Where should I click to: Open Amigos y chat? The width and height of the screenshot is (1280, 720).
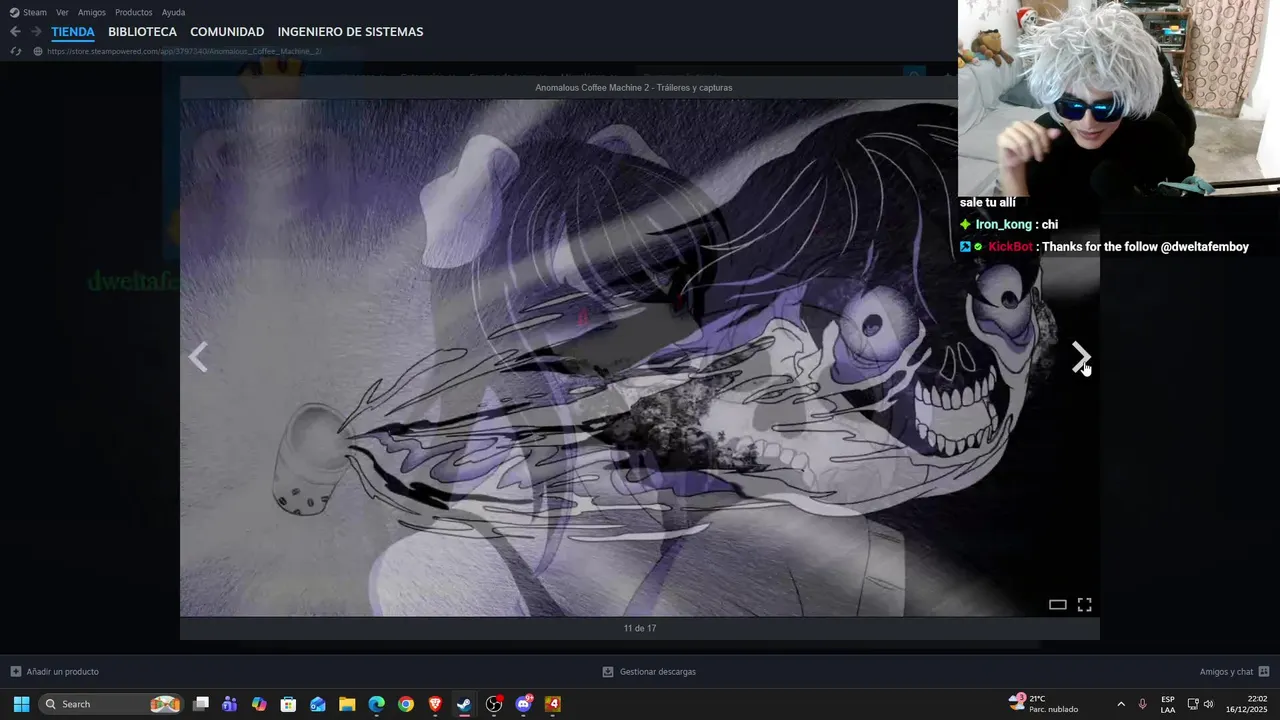pyautogui.click(x=1235, y=672)
